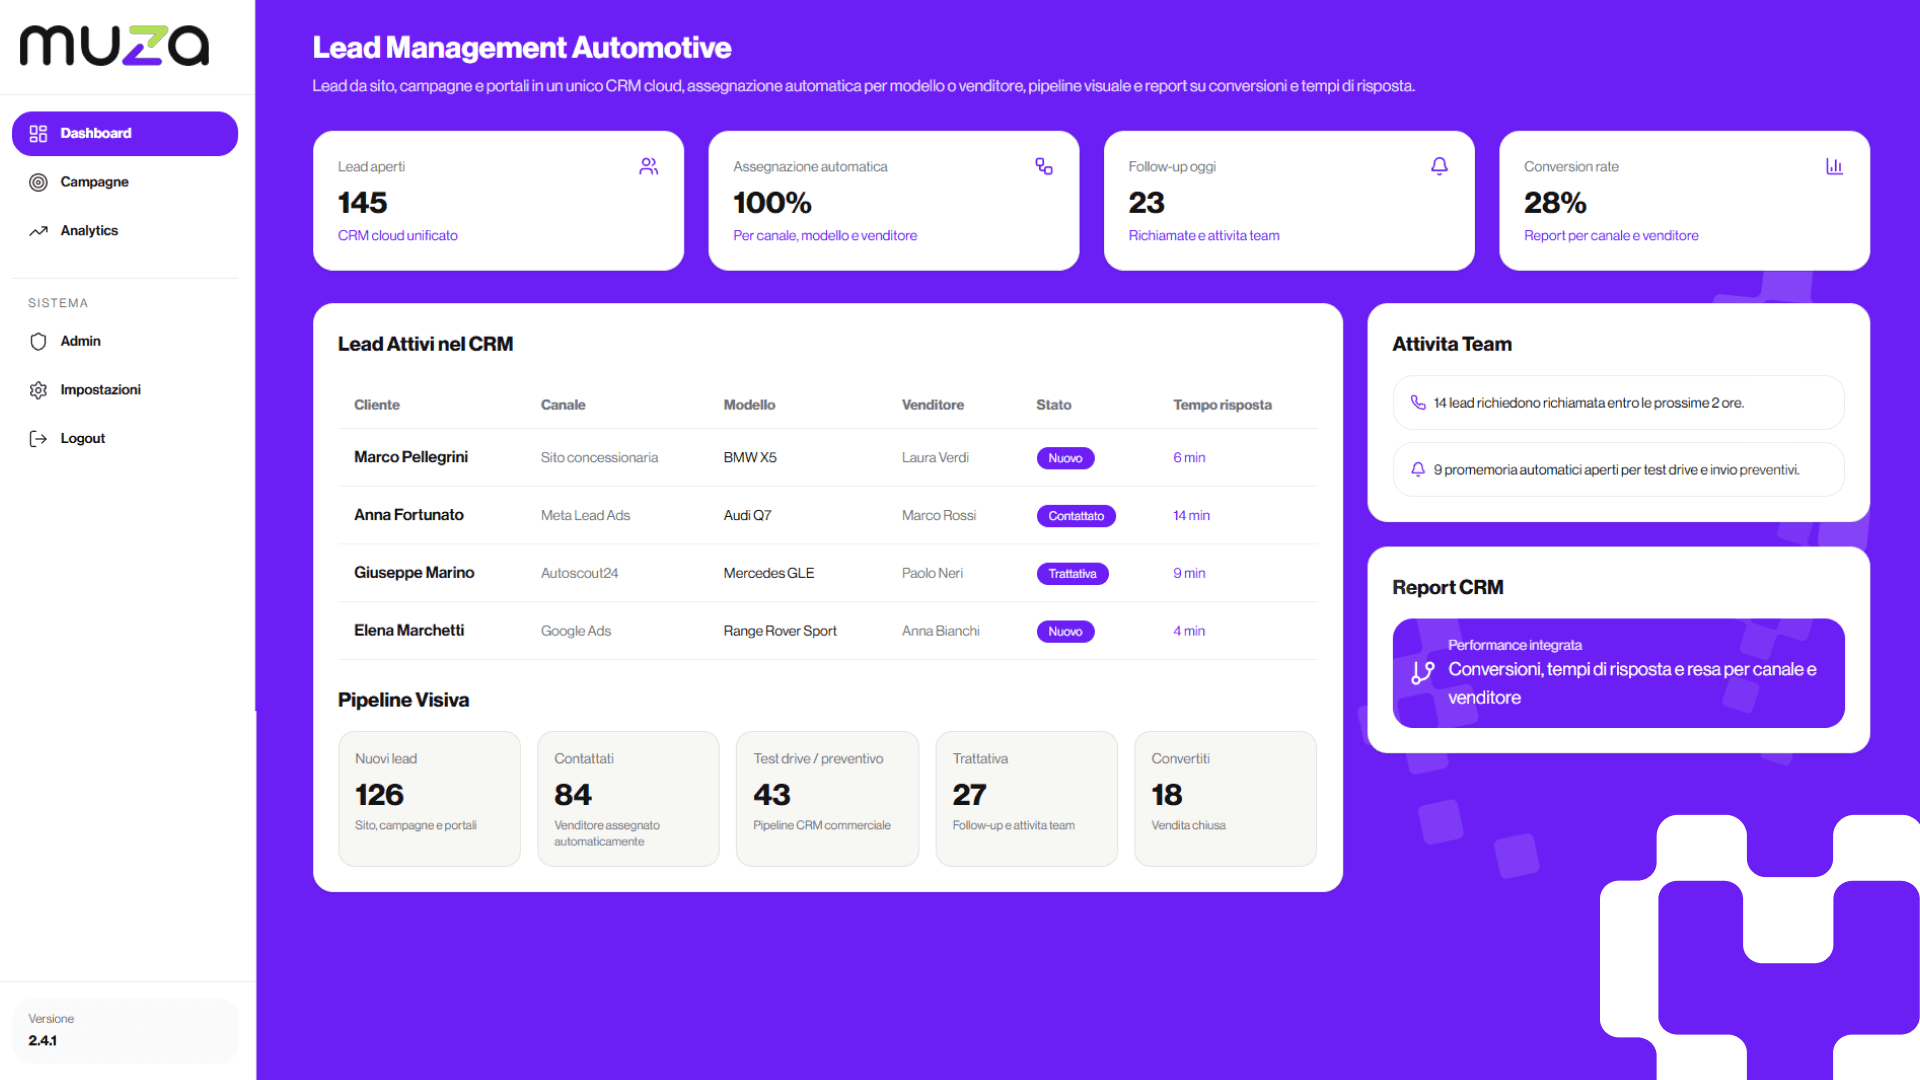Viewport: 1920px width, 1080px height.
Task: Open the Admin section
Action: 125,341
